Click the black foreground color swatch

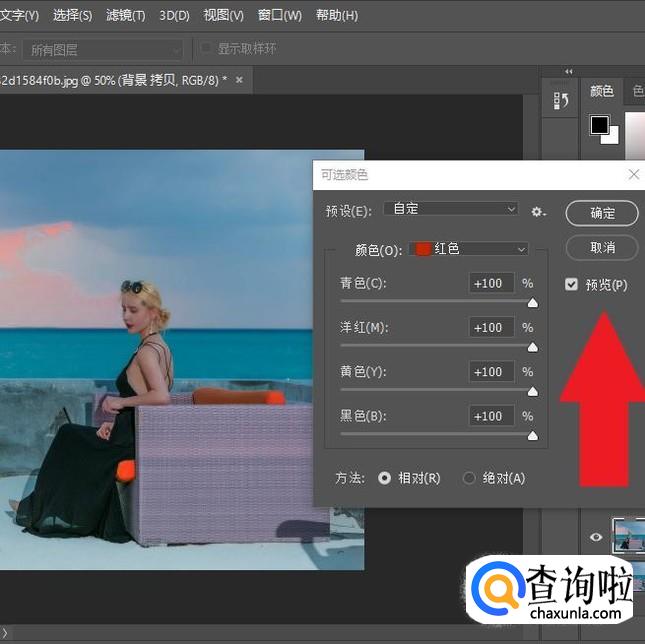tap(599, 125)
